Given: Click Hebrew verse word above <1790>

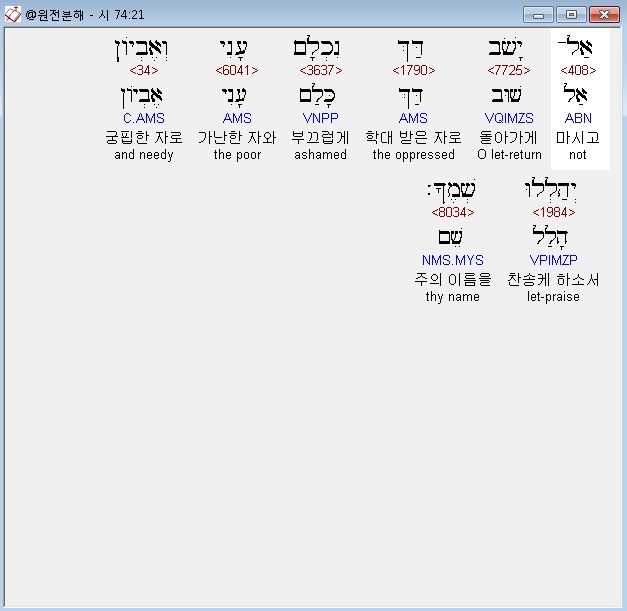Looking at the screenshot, I should tap(411, 50).
